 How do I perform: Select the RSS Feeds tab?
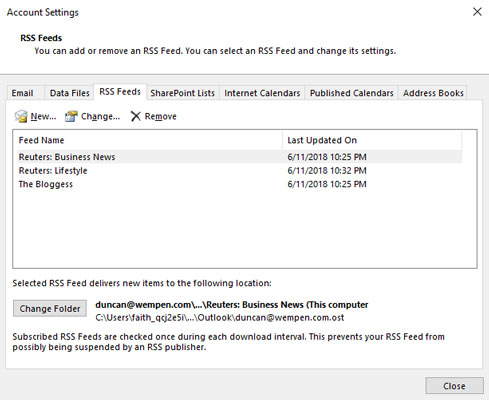click(x=120, y=92)
